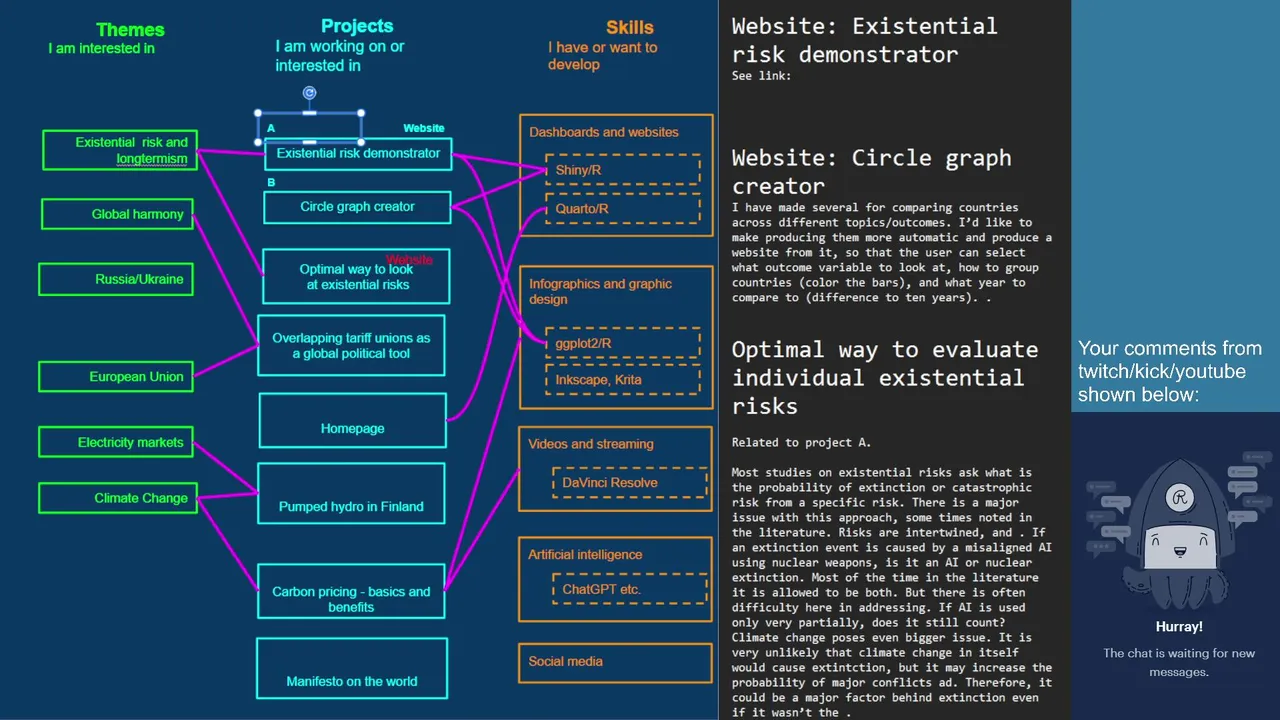Click the Projects column heading
The image size is (1280, 720).
357,26
